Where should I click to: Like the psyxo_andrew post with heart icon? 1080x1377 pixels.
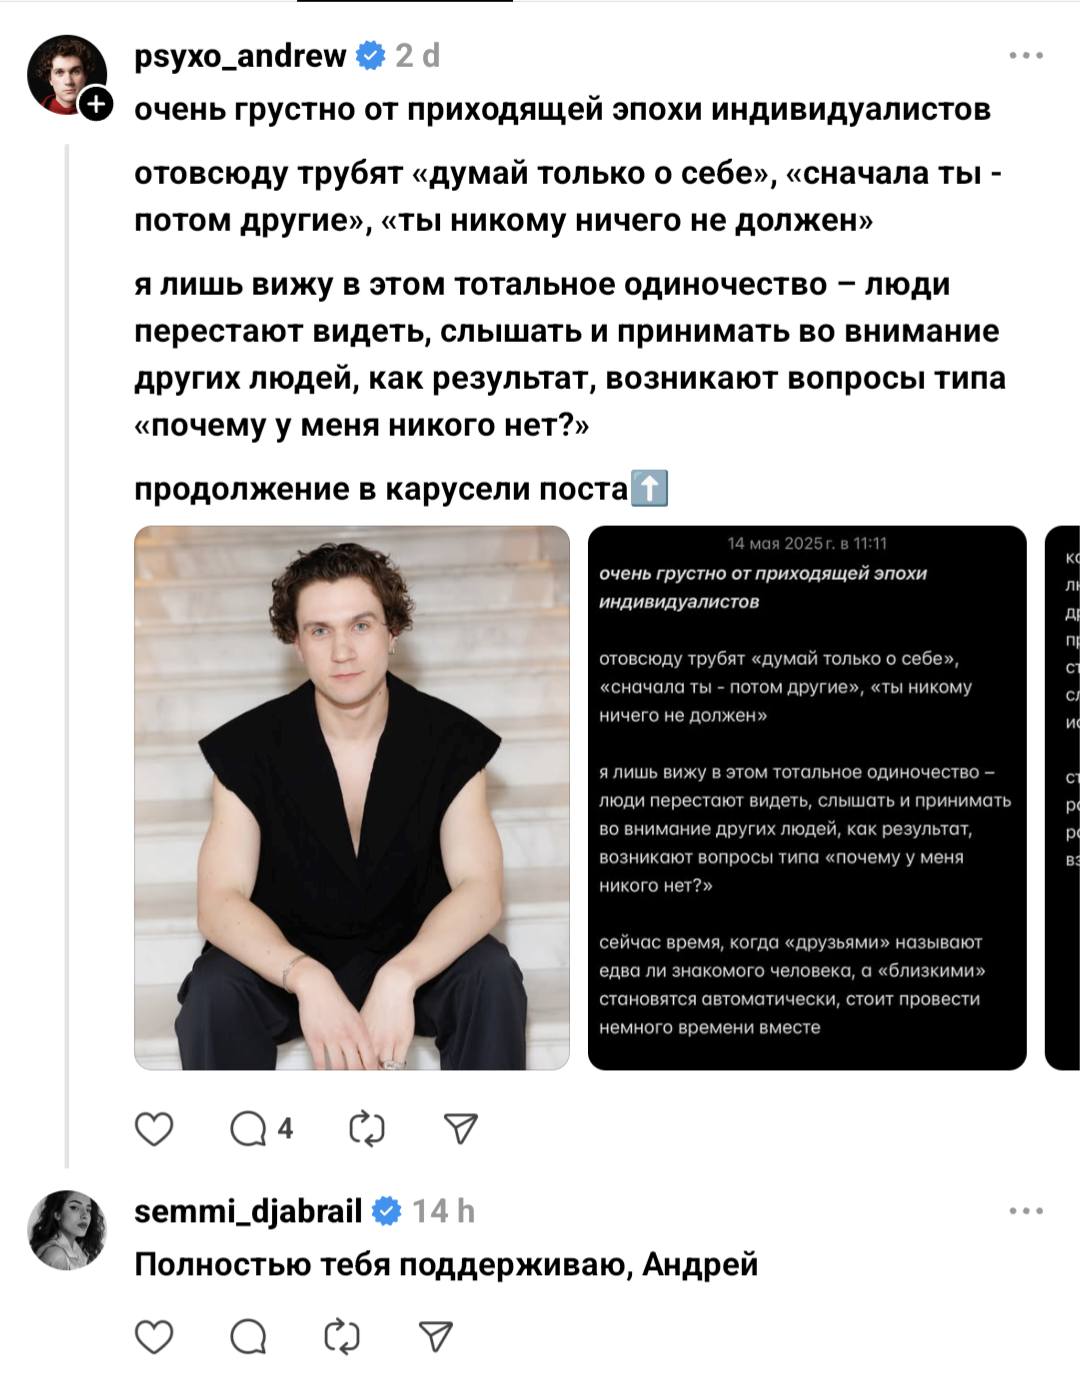pyautogui.click(x=154, y=1129)
